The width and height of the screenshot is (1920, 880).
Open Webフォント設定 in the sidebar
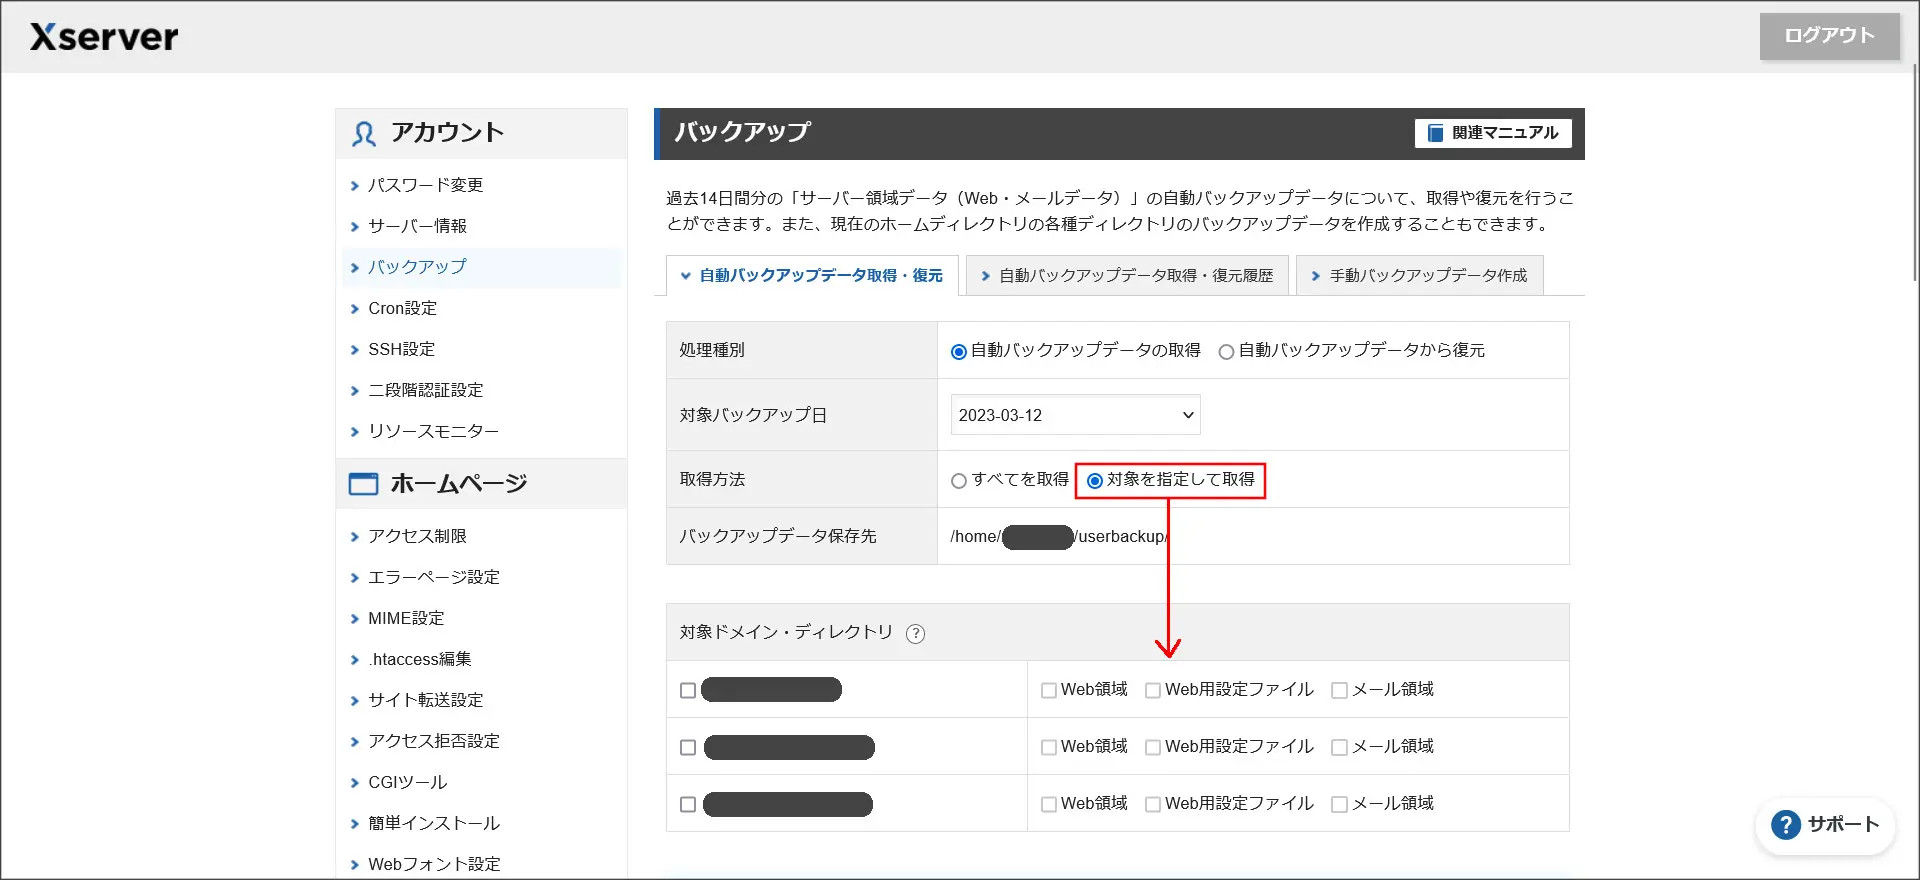pos(434,864)
